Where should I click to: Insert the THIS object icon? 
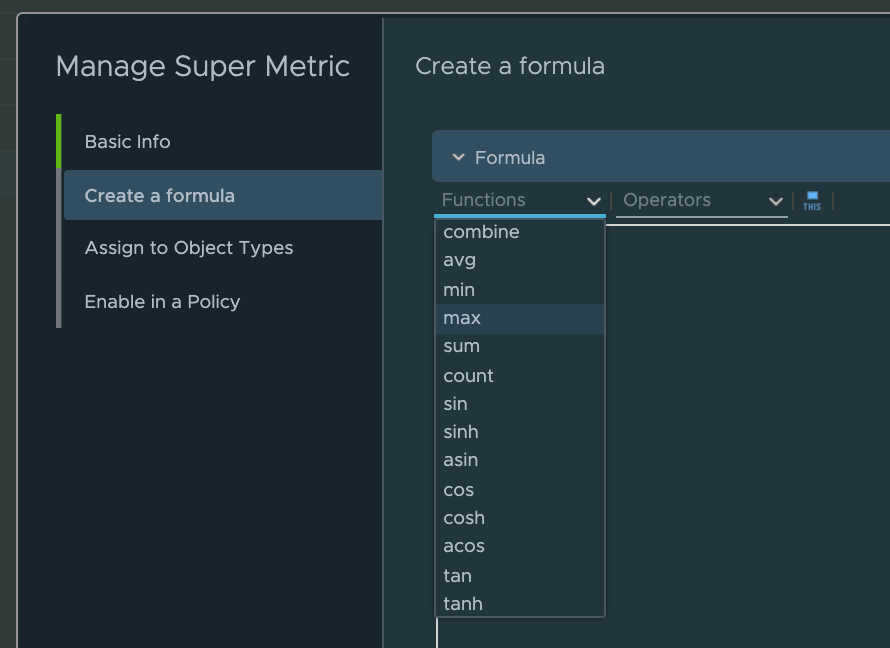pyautogui.click(x=812, y=201)
